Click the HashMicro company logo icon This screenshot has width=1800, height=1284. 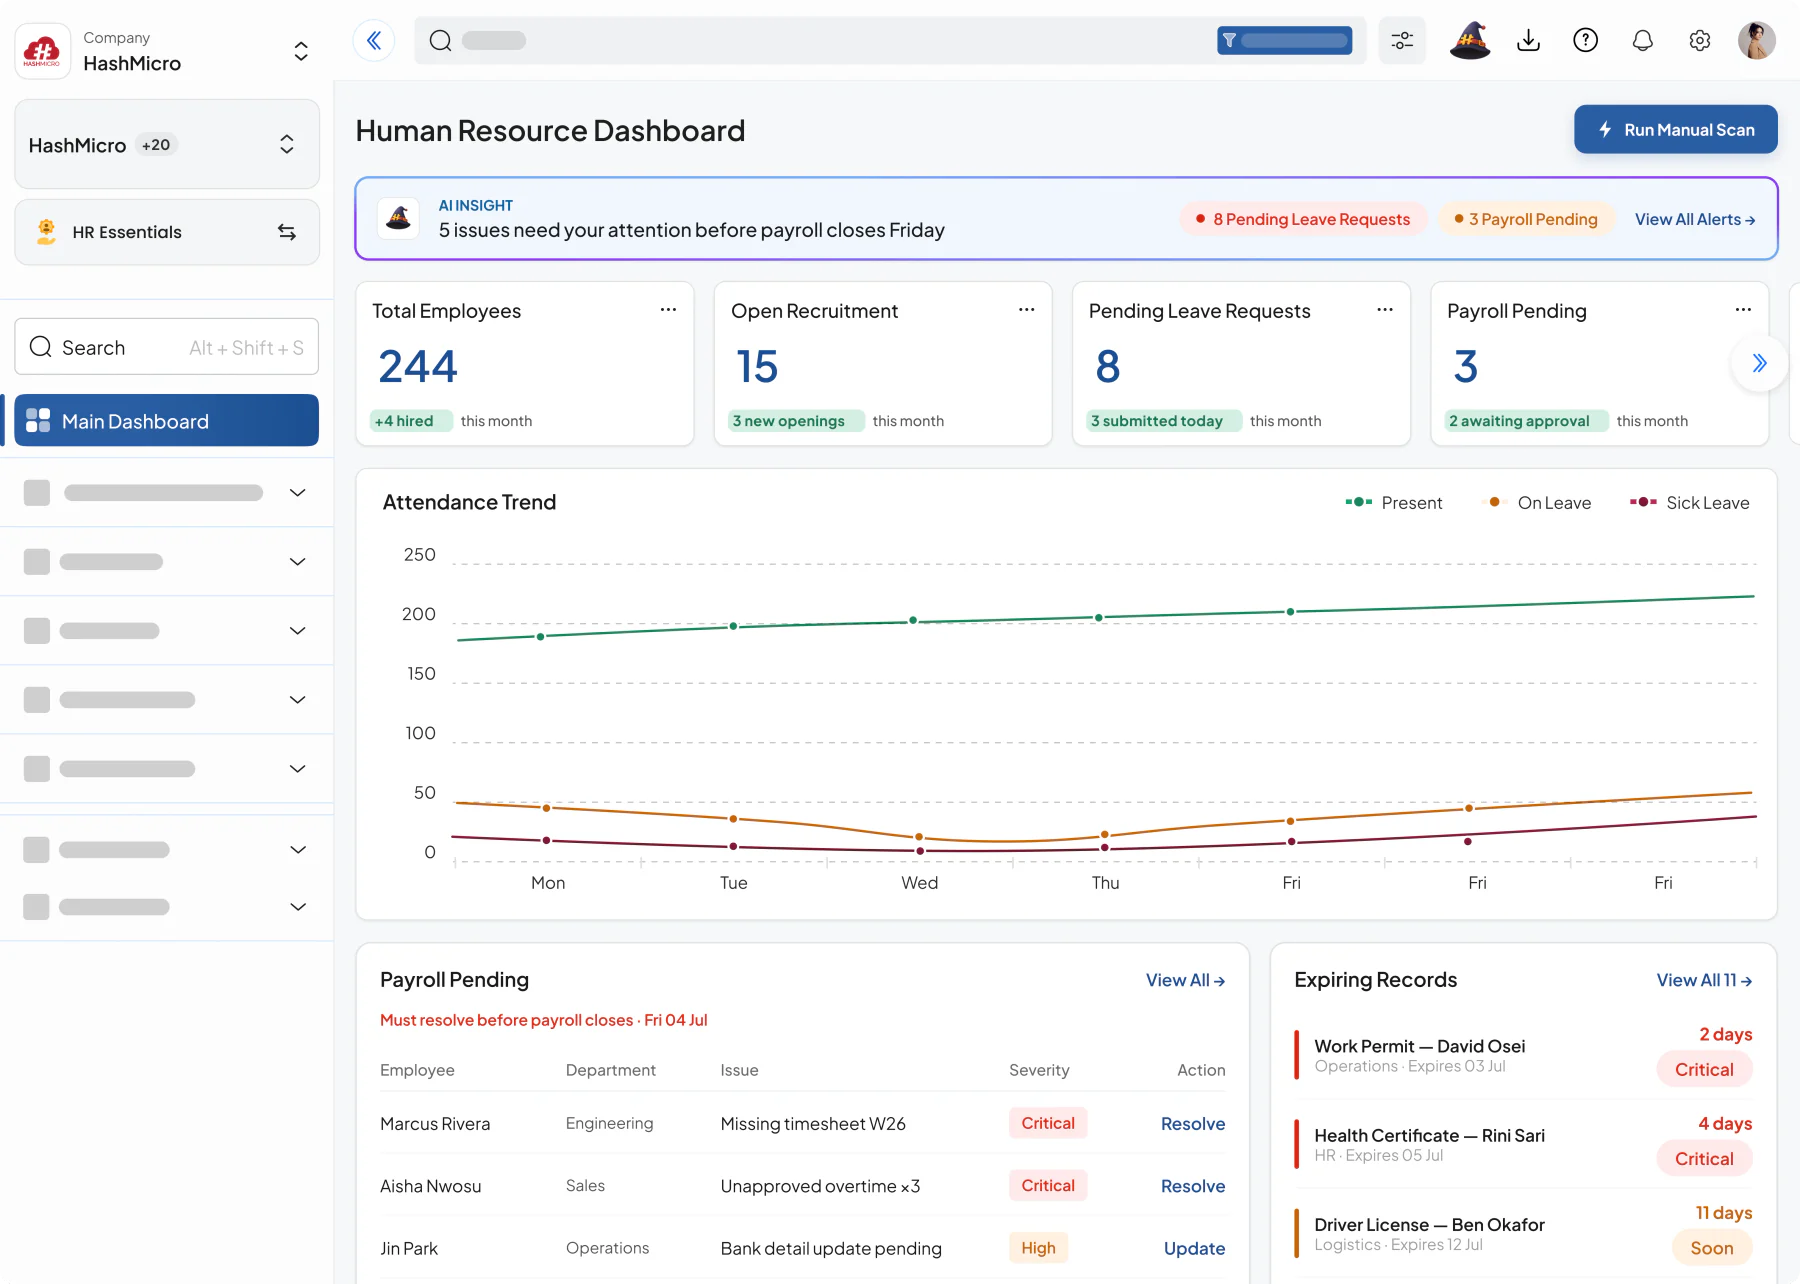pos(42,50)
